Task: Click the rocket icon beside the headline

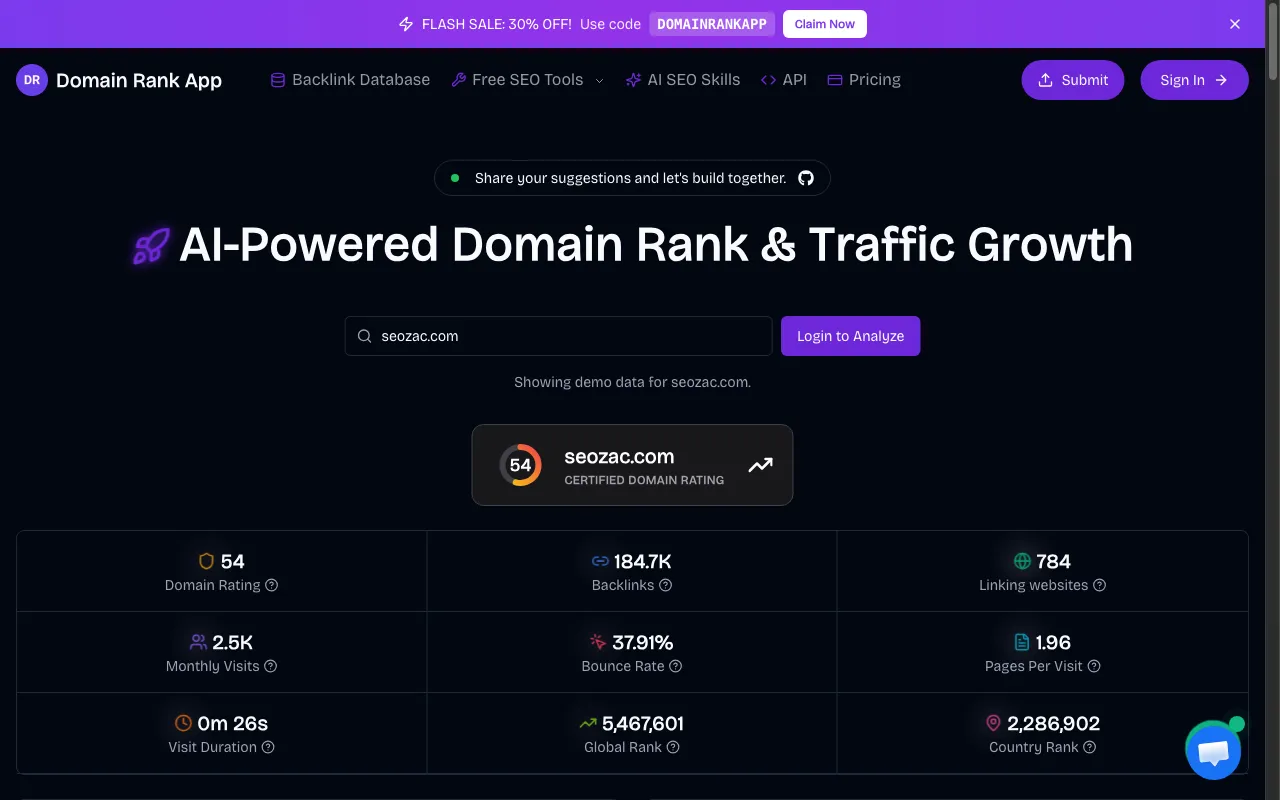Action: (151, 246)
